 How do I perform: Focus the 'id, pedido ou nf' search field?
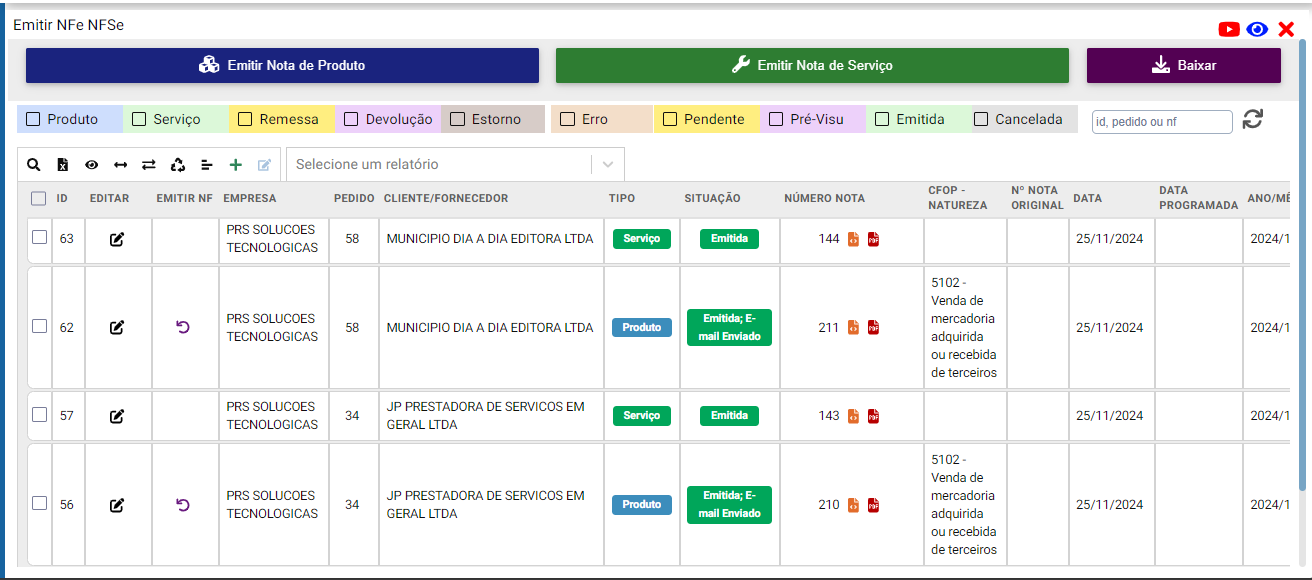(1161, 122)
